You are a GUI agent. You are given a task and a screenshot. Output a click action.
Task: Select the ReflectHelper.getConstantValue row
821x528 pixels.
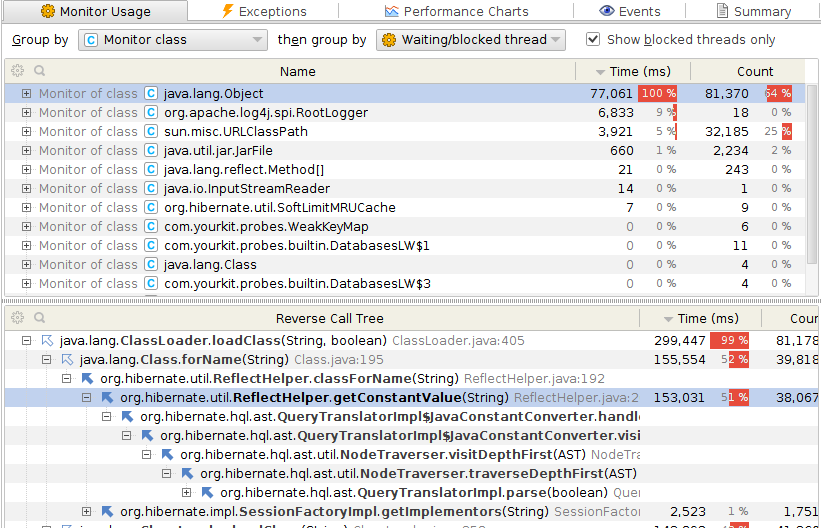click(x=315, y=398)
